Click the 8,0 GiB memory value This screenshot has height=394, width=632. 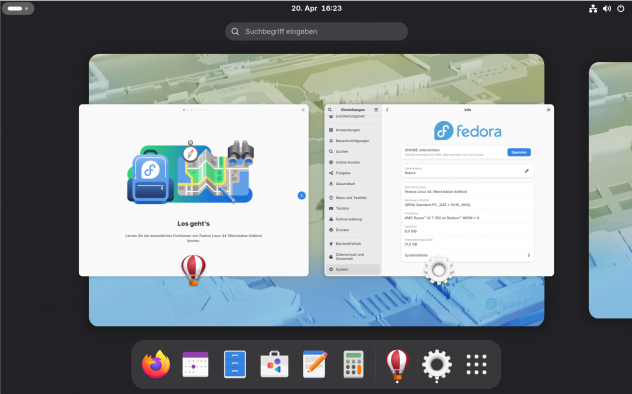[410, 231]
